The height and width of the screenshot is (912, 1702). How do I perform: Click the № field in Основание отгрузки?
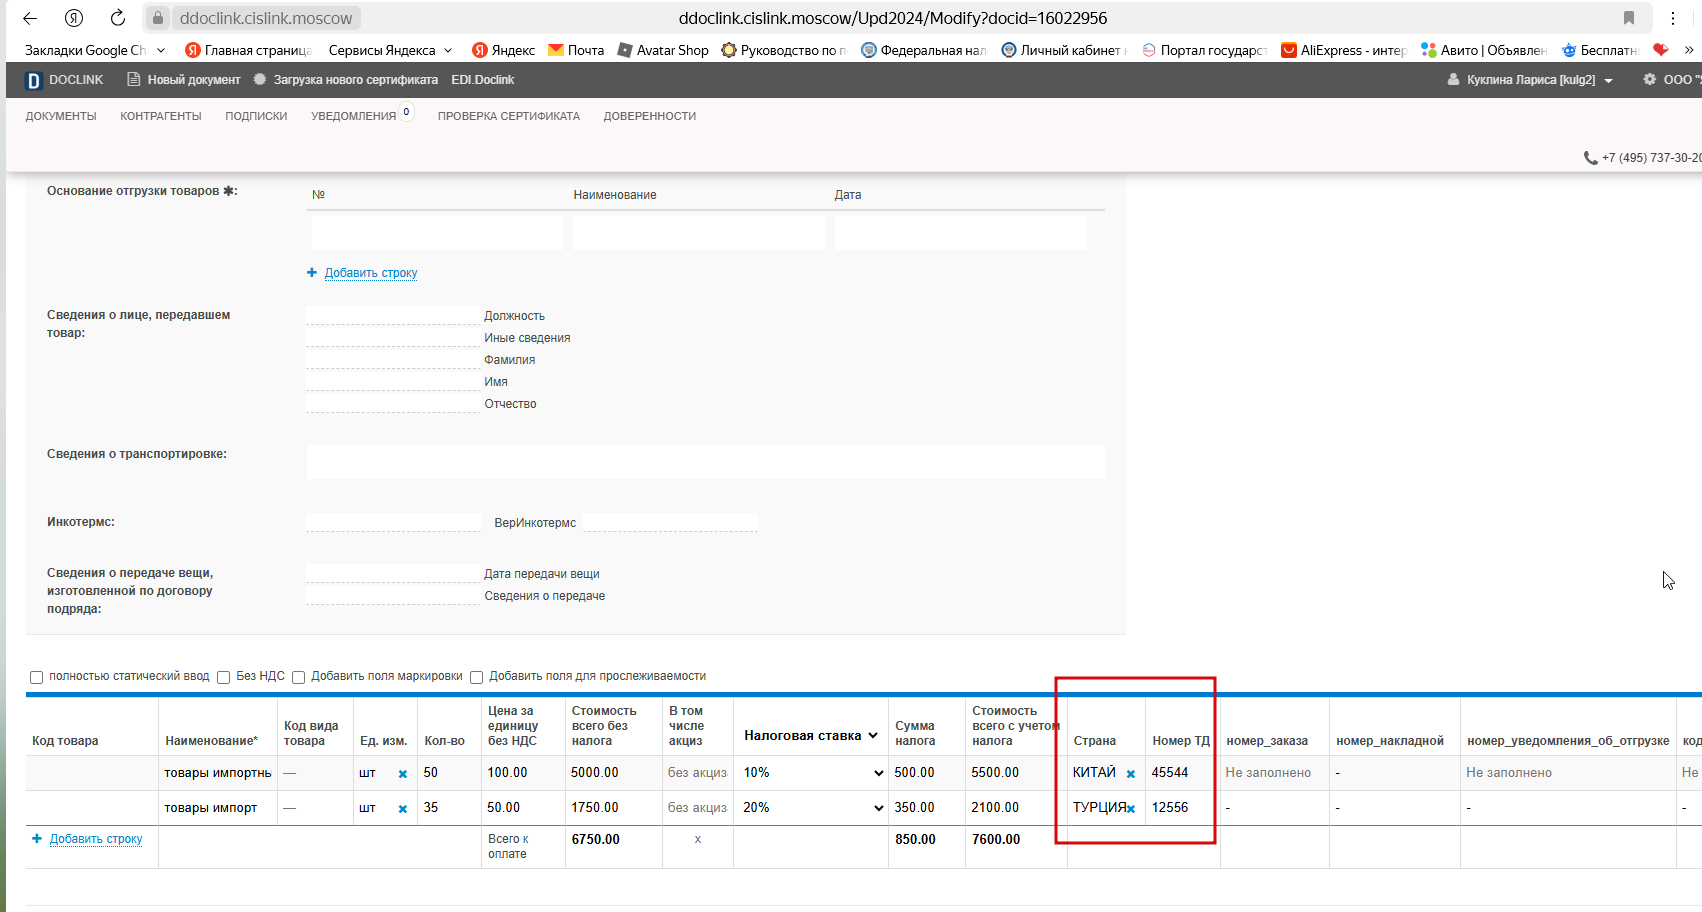437,233
